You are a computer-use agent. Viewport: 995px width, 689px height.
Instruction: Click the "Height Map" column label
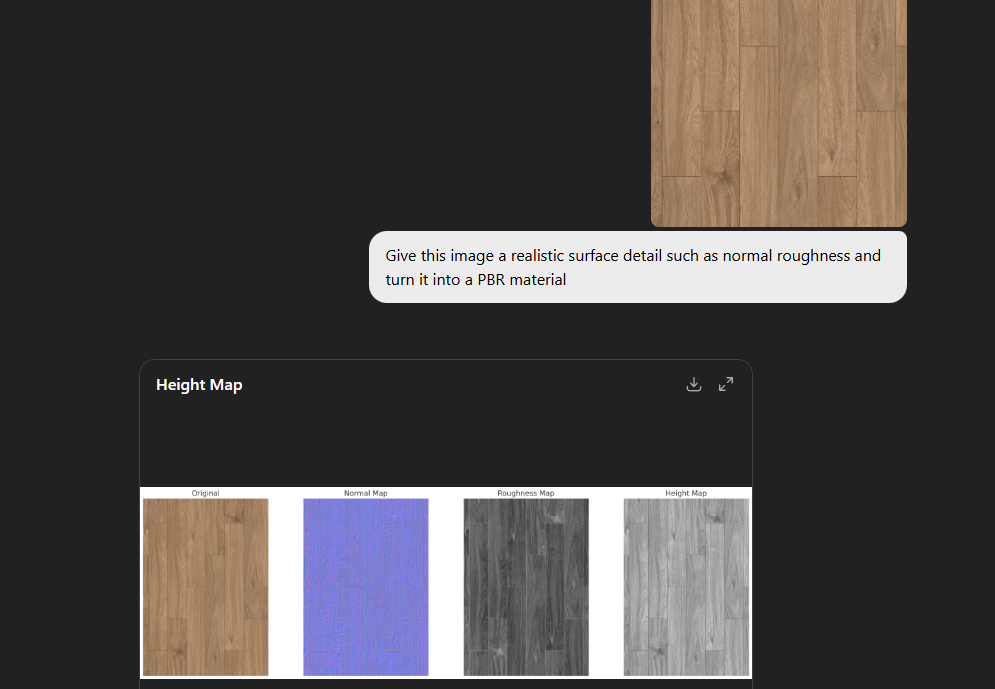pos(686,493)
